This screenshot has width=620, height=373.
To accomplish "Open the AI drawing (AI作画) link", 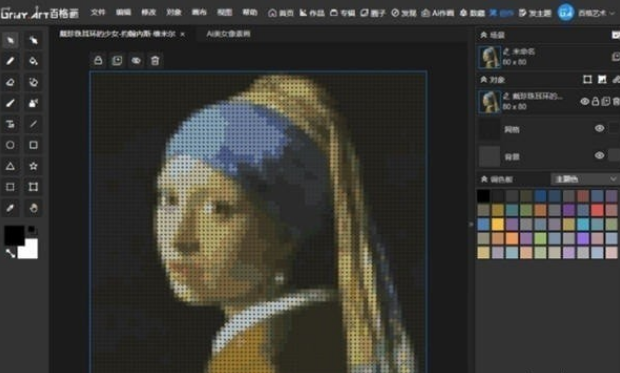I will click(x=437, y=13).
